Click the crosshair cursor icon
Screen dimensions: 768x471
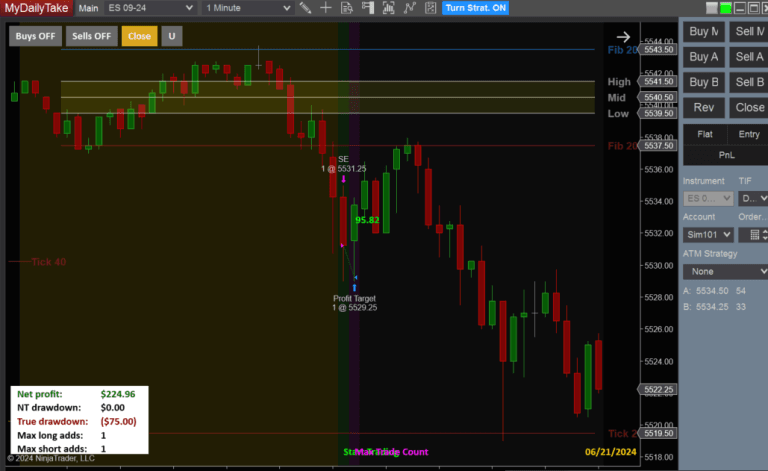[326, 8]
